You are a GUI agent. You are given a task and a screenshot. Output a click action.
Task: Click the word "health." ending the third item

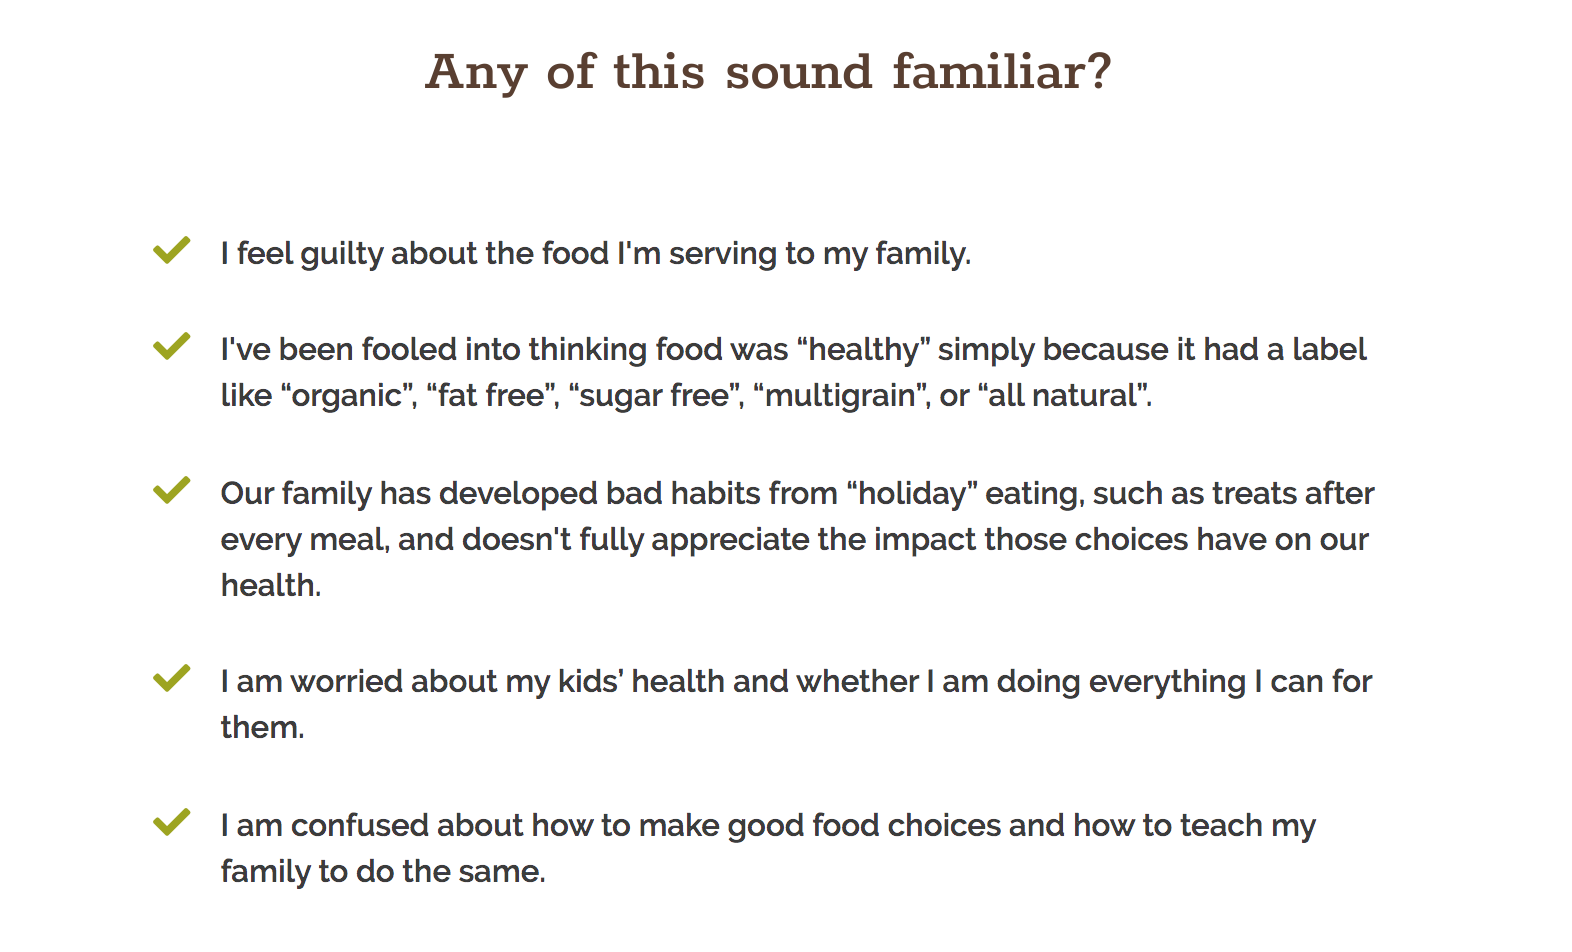[x=271, y=586]
